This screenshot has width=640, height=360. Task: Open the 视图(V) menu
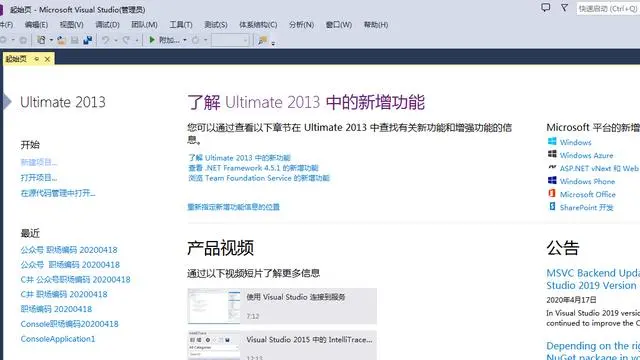point(72,25)
